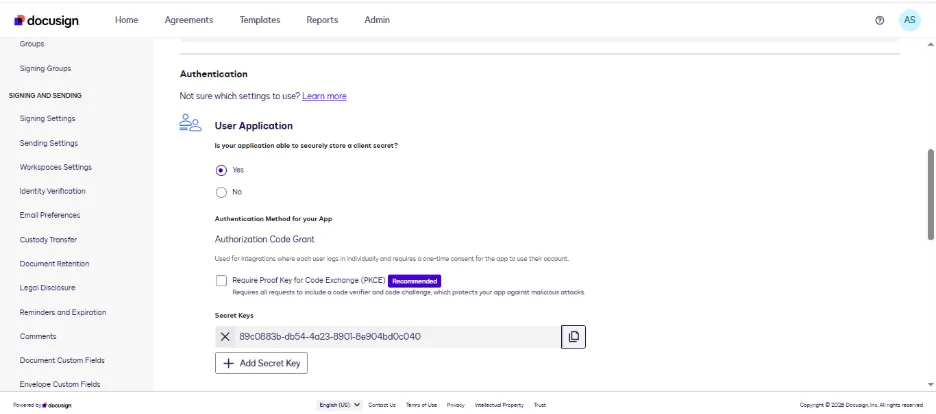The image size is (936, 414).
Task: Open Intellectual Property footer link
Action: [x=499, y=405]
